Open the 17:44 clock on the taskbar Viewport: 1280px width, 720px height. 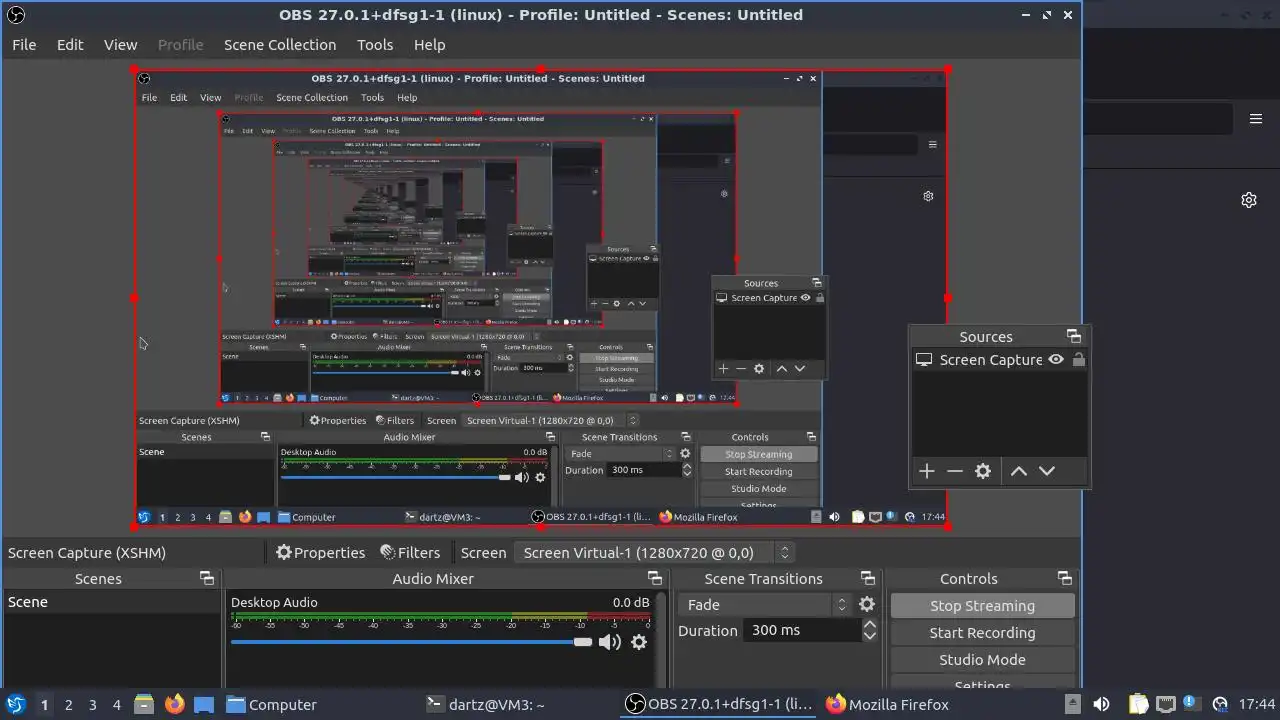click(1257, 704)
